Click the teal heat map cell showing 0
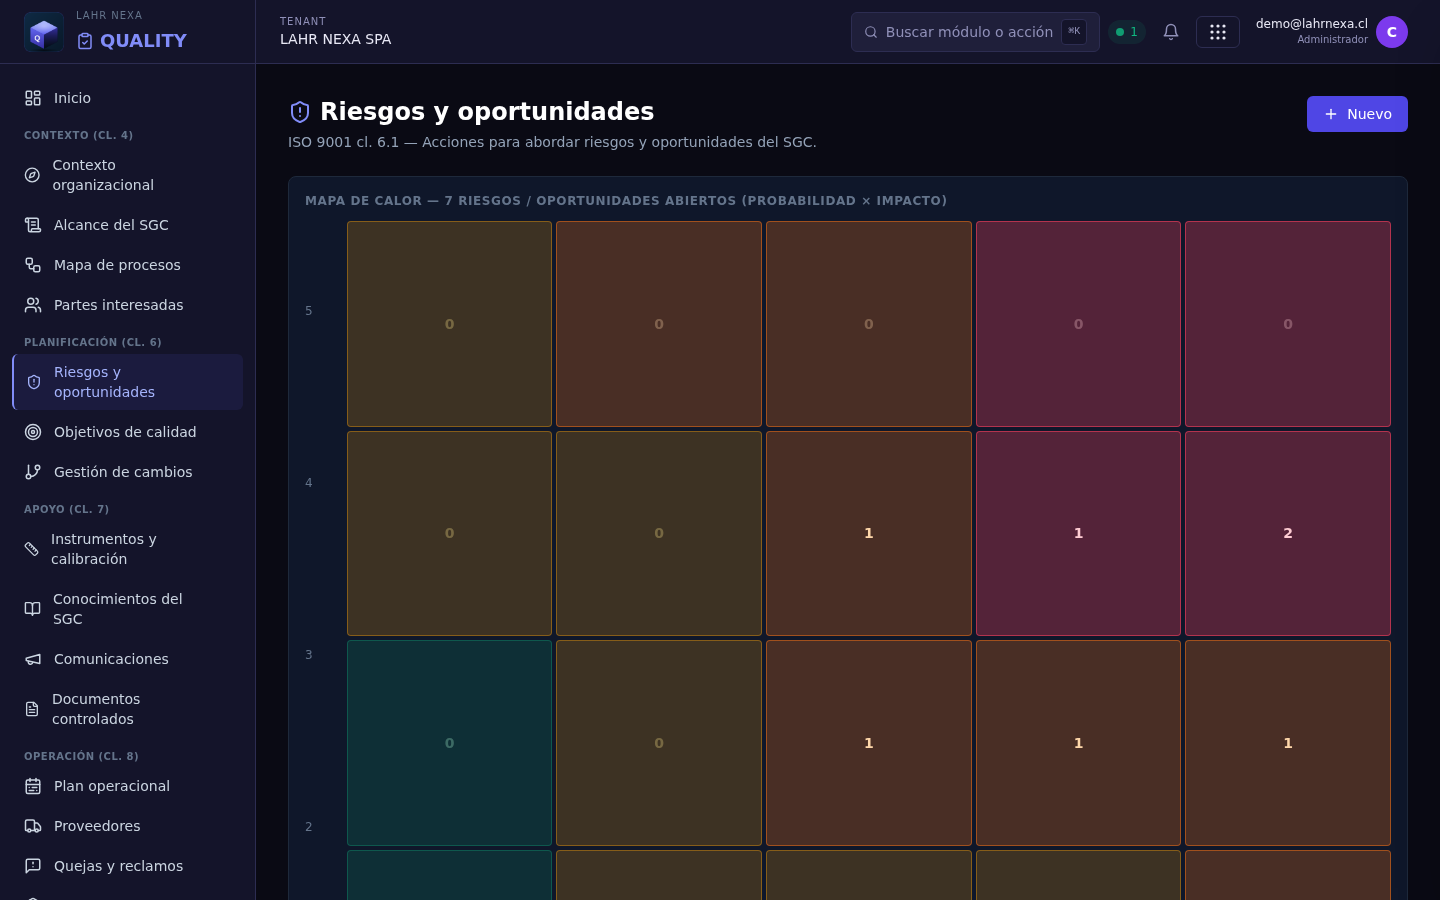 (449, 743)
